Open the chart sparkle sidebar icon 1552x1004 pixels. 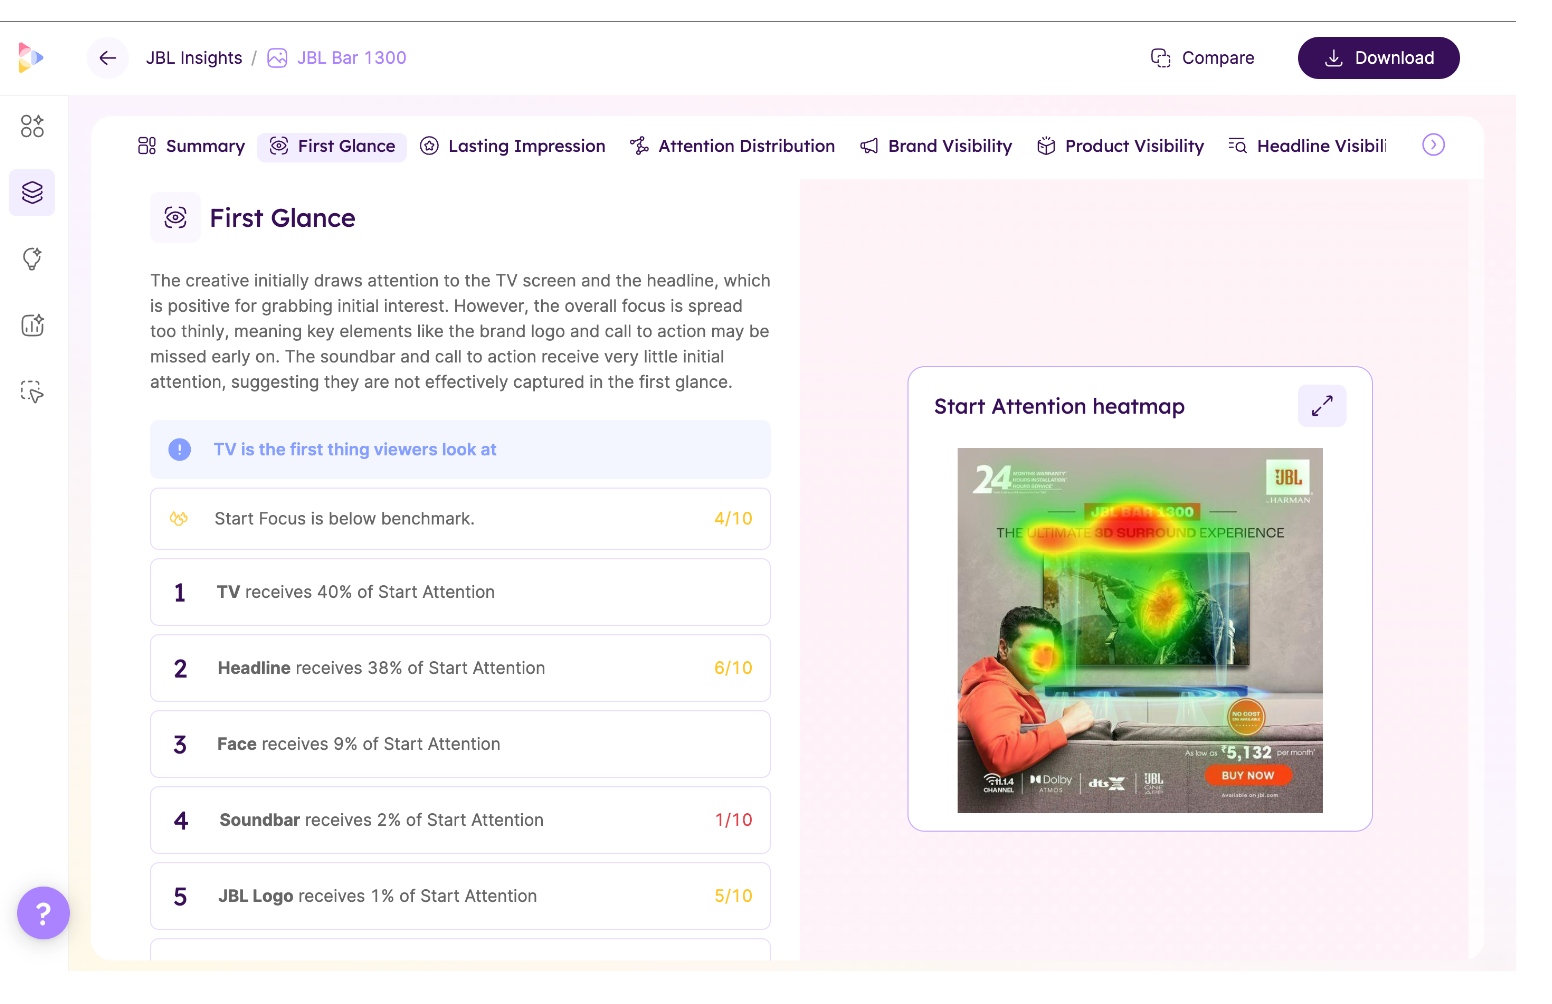32,325
